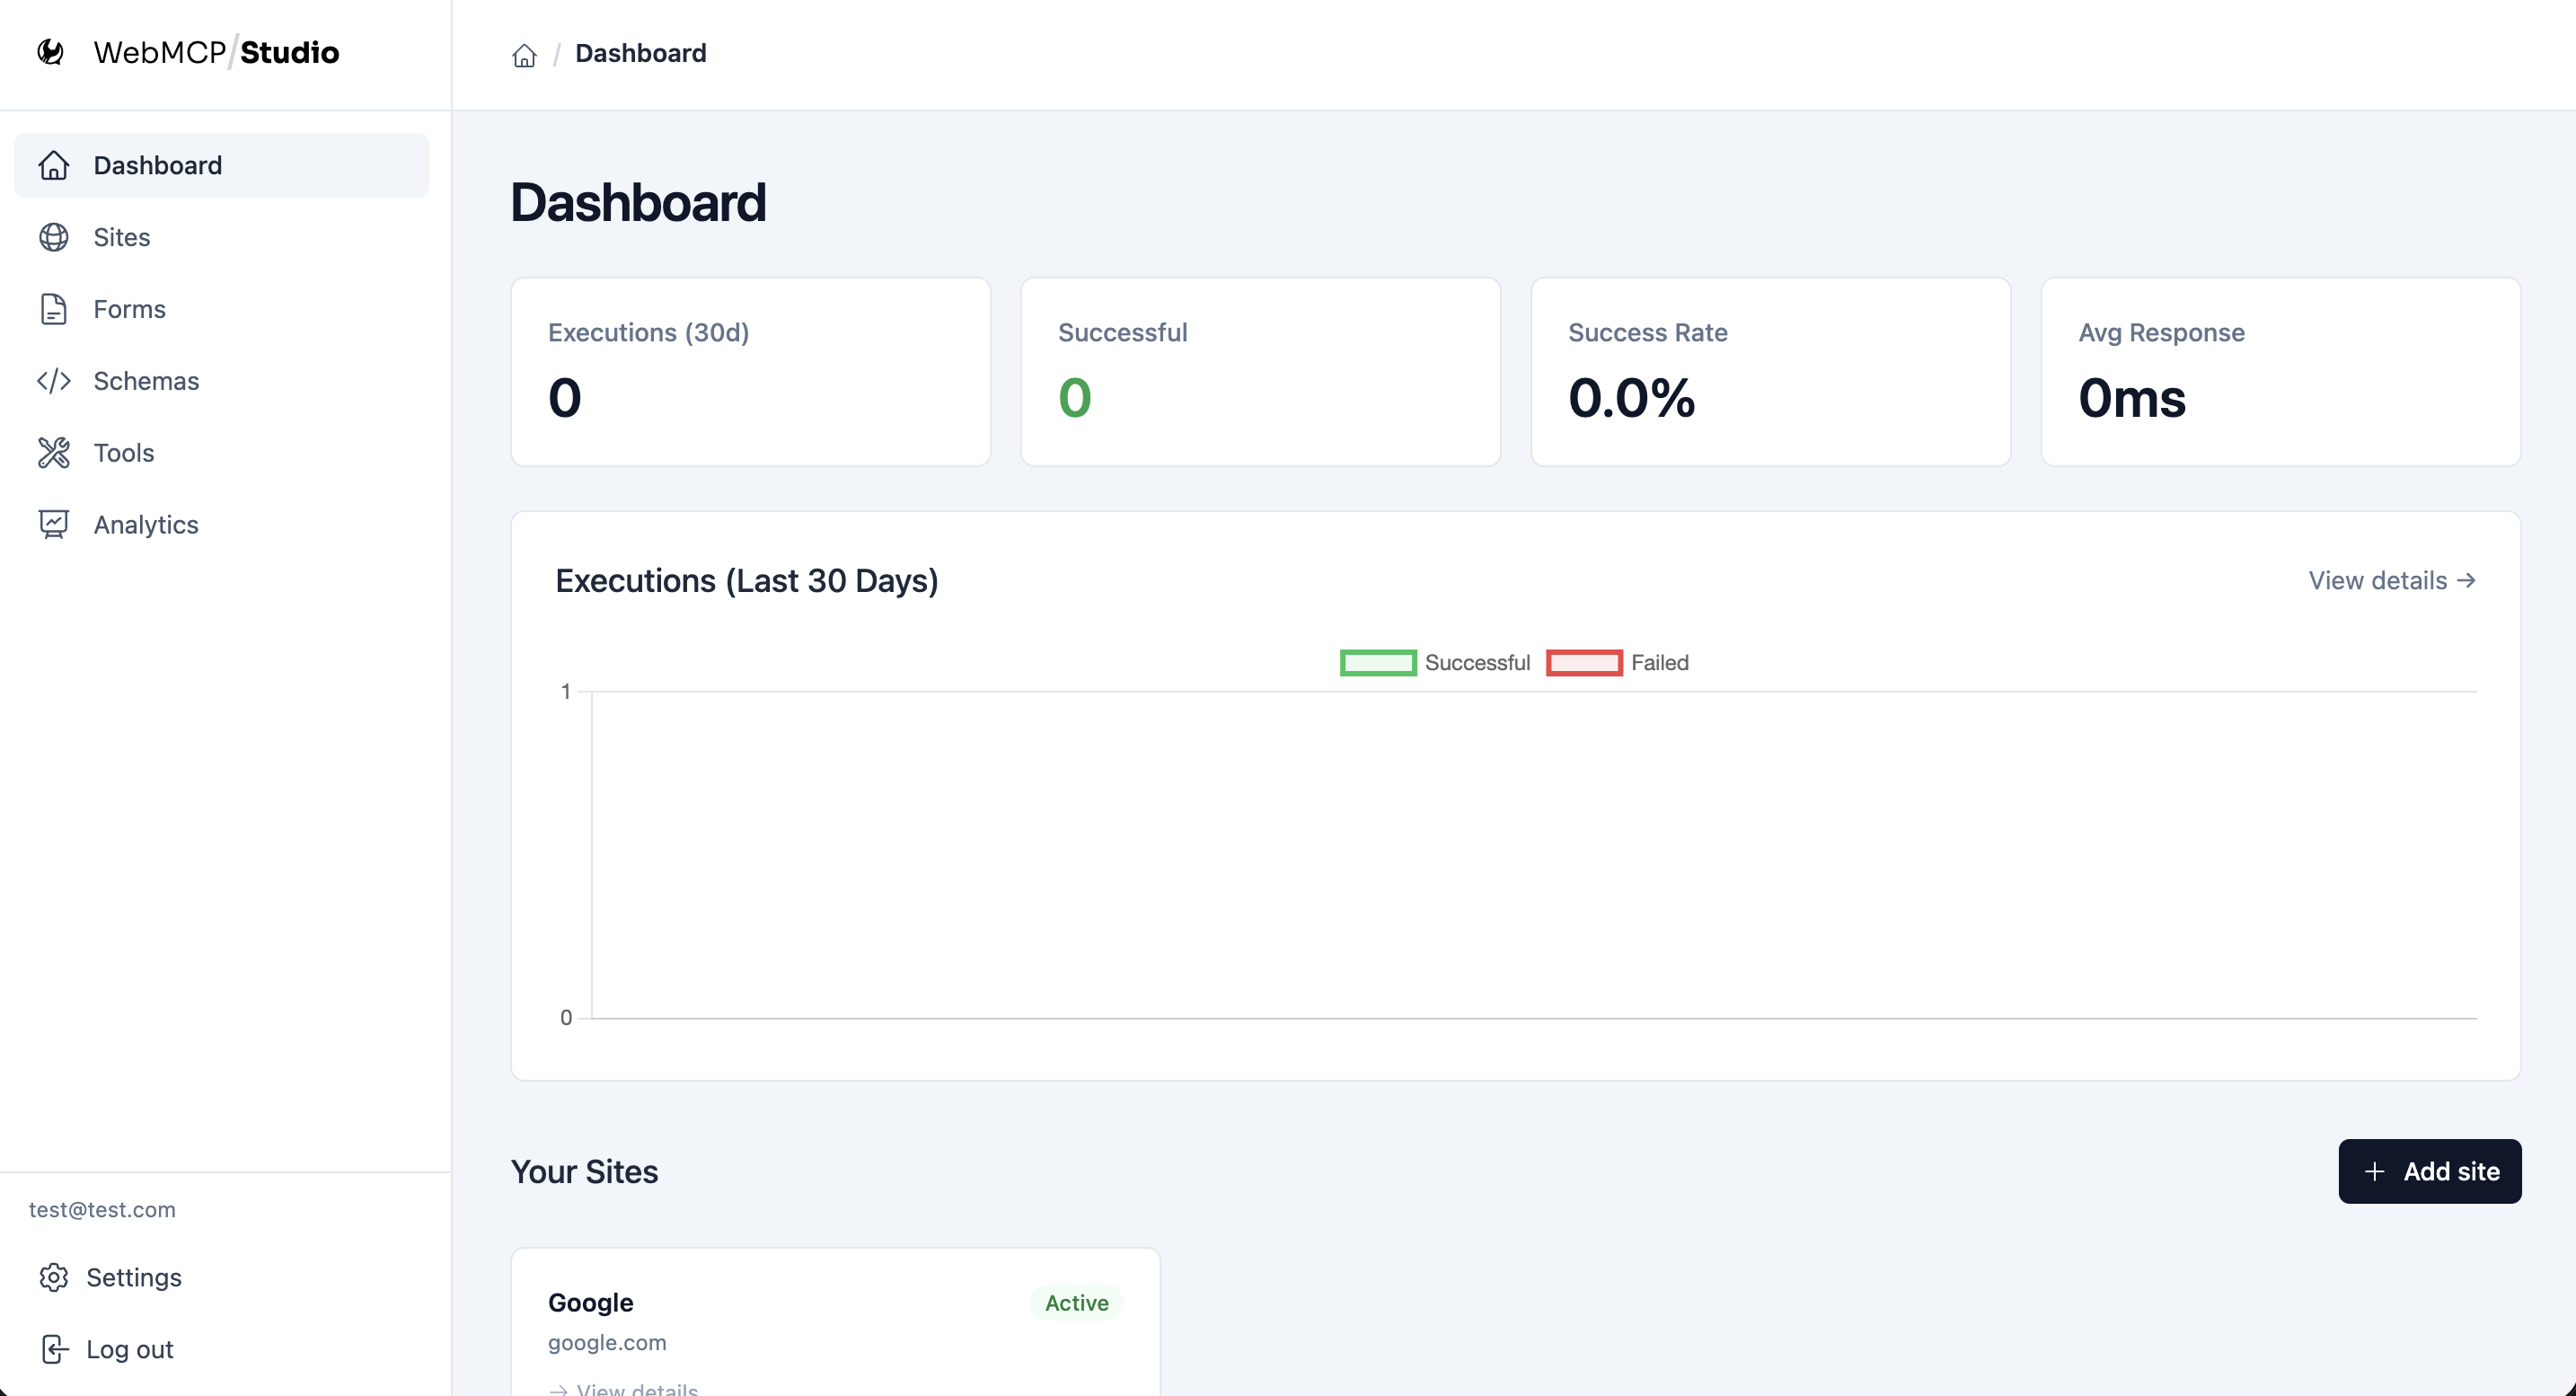Click the Add site button
2576x1396 pixels.
coord(2431,1171)
